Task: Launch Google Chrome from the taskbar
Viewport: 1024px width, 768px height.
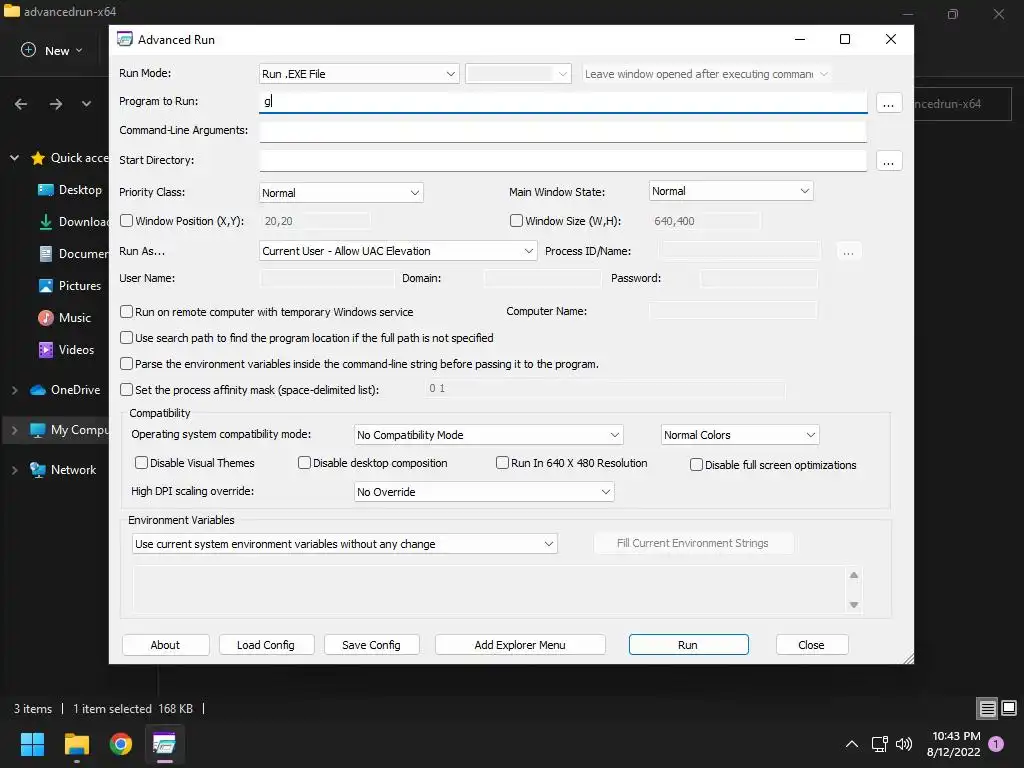Action: tap(120, 744)
